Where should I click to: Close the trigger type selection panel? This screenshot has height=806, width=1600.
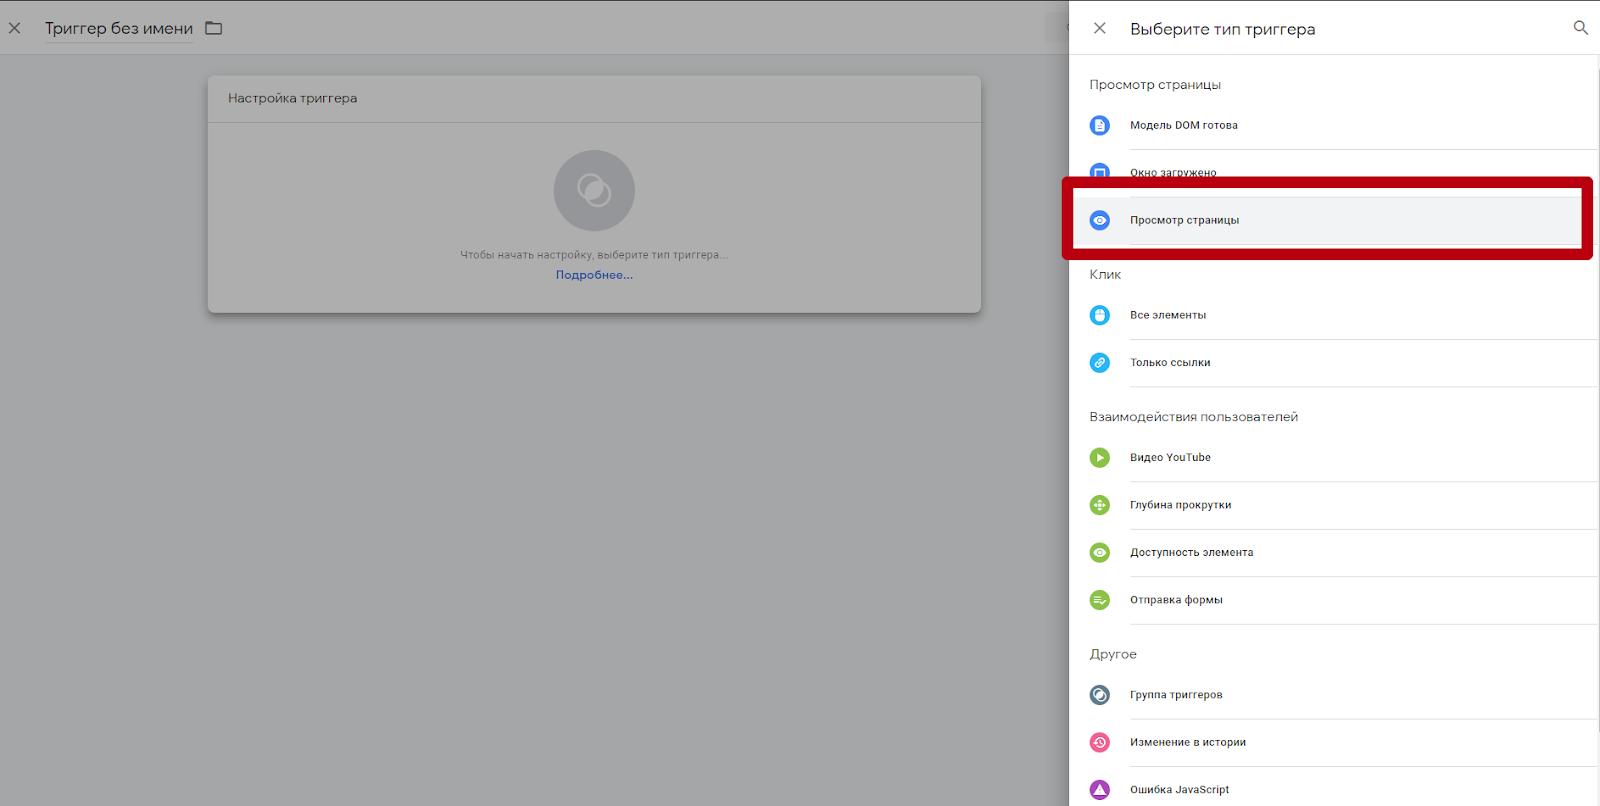pyautogui.click(x=1099, y=28)
